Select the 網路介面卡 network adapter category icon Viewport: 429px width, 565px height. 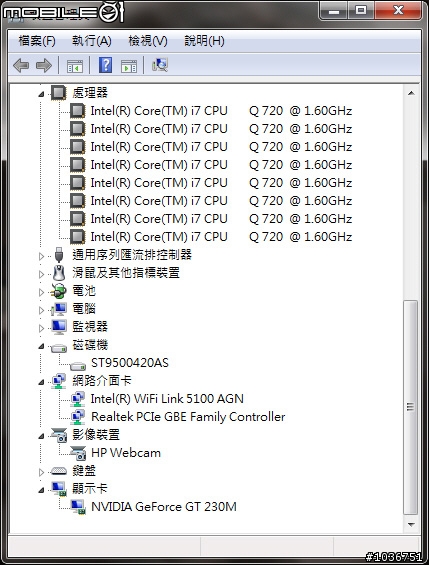58,381
